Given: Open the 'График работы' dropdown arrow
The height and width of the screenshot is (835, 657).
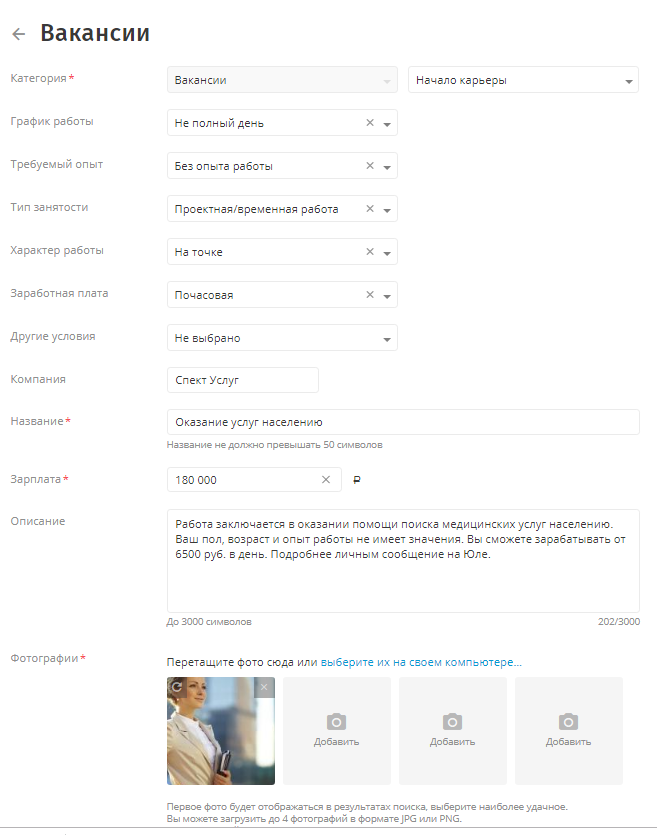Looking at the screenshot, I should pyautogui.click(x=387, y=124).
